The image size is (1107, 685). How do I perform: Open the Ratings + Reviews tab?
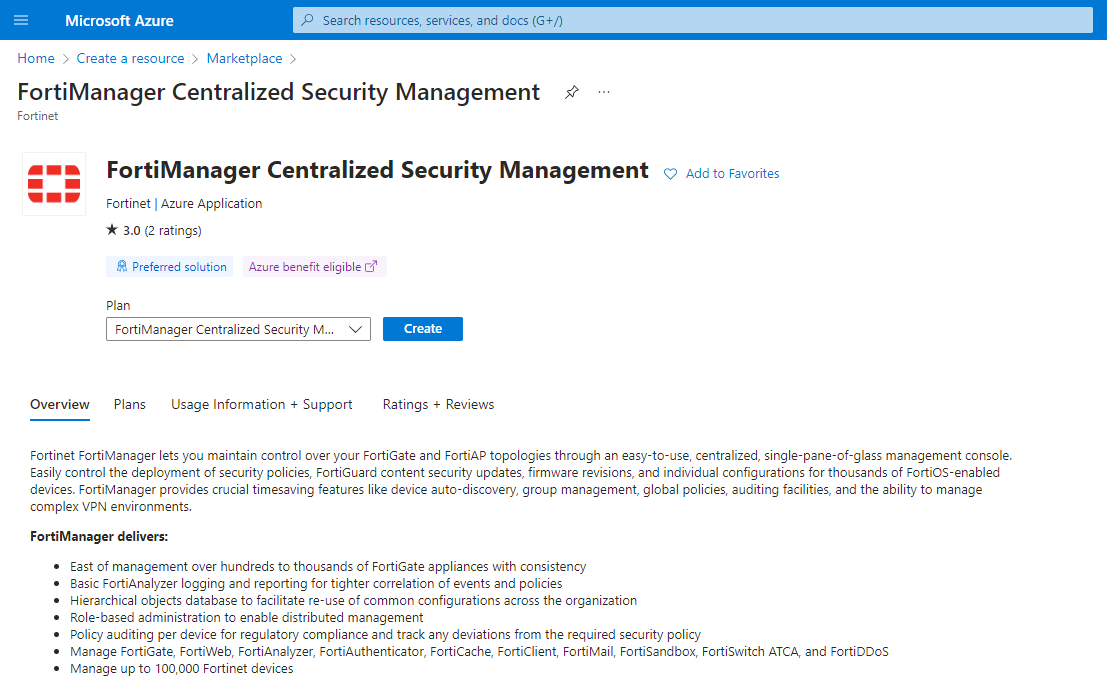(438, 405)
